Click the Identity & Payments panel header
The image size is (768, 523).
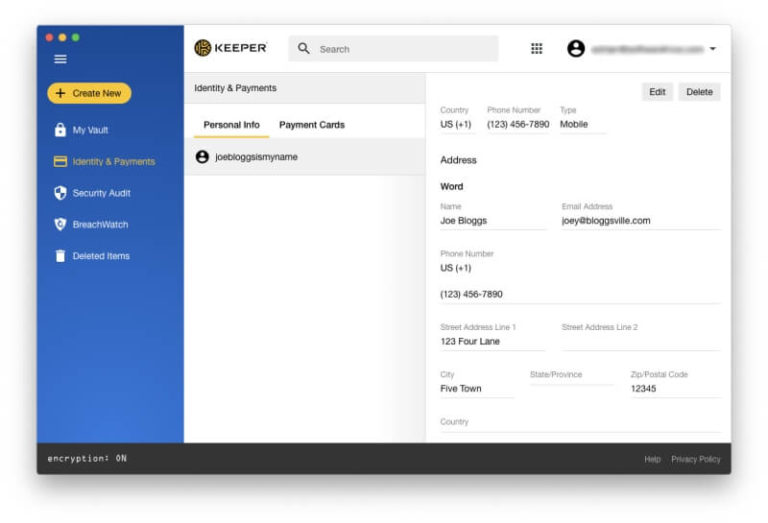305,88
